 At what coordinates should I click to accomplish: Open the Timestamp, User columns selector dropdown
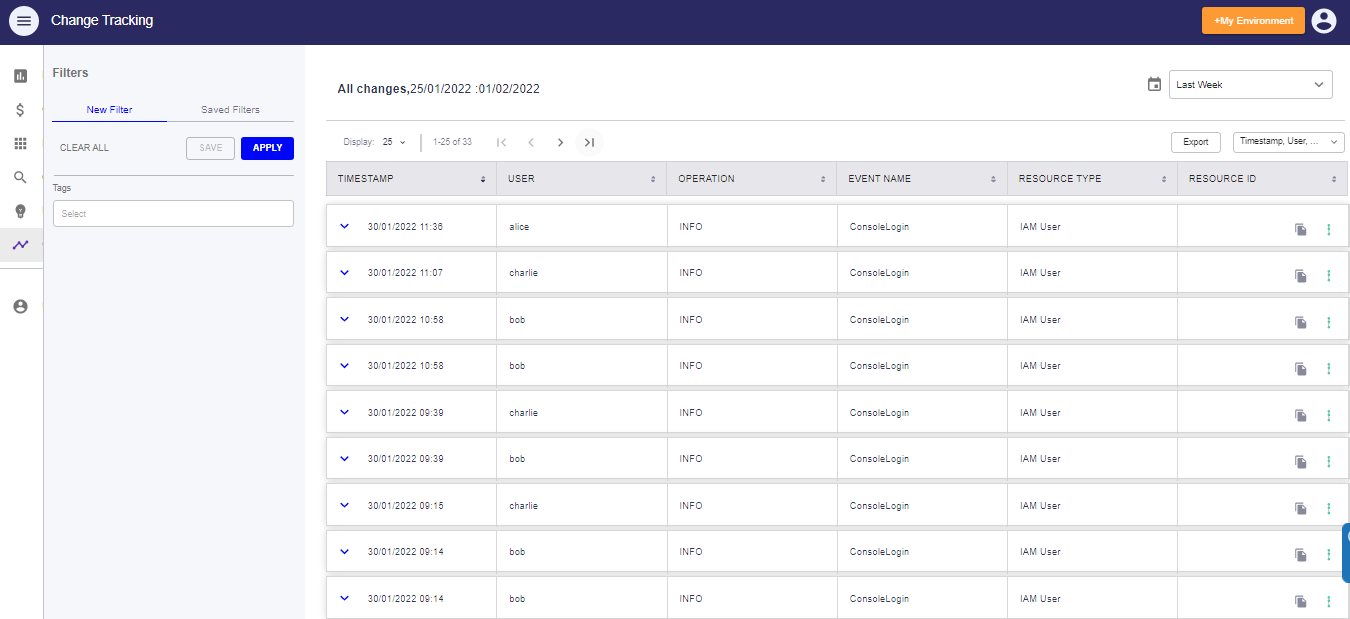point(1289,142)
